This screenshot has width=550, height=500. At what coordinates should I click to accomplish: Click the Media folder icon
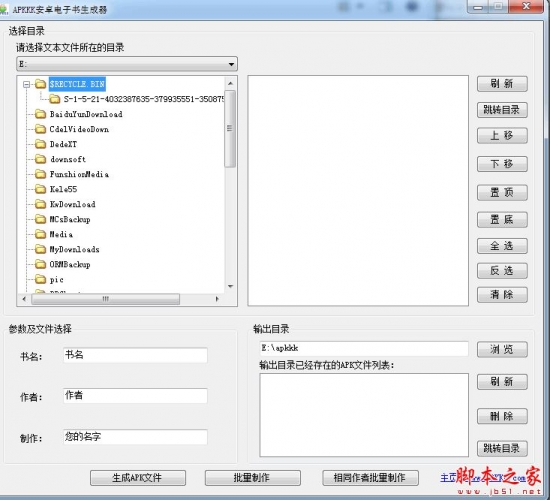[x=41, y=234]
